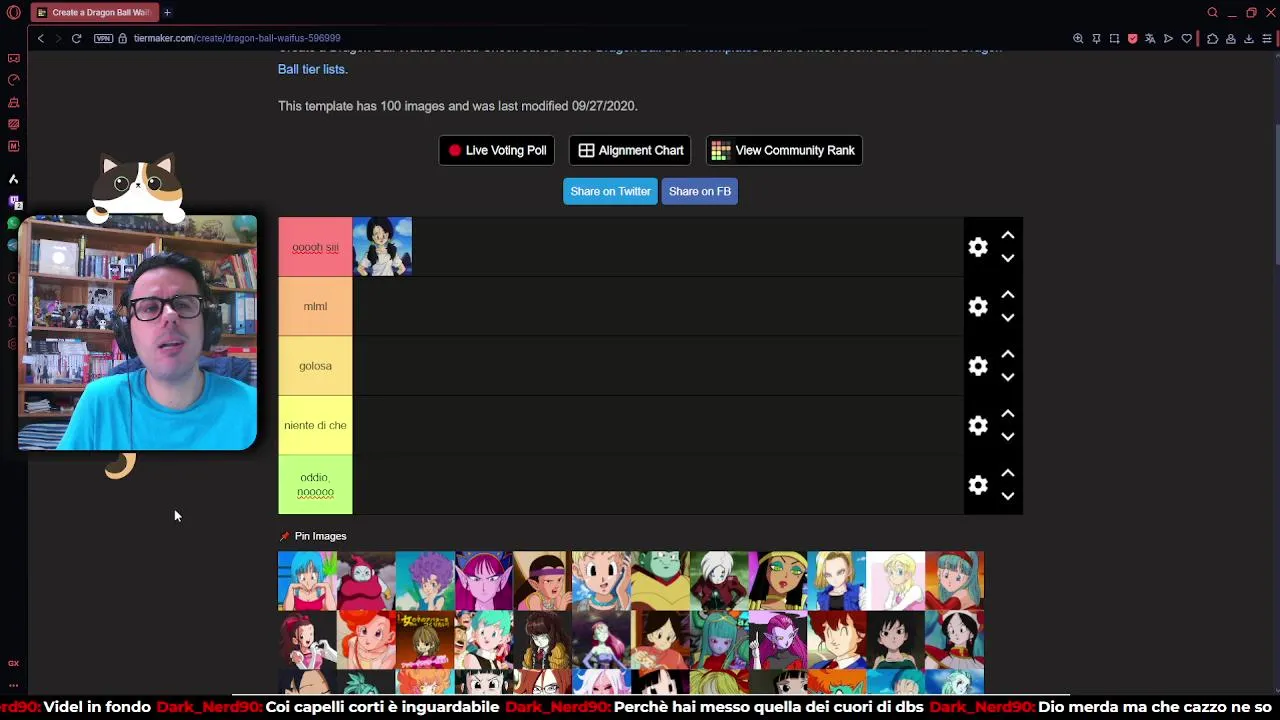Screen dimensions: 1280x720
Task: Click the green 'oddio, nooooo' tier label
Action: 315,485
